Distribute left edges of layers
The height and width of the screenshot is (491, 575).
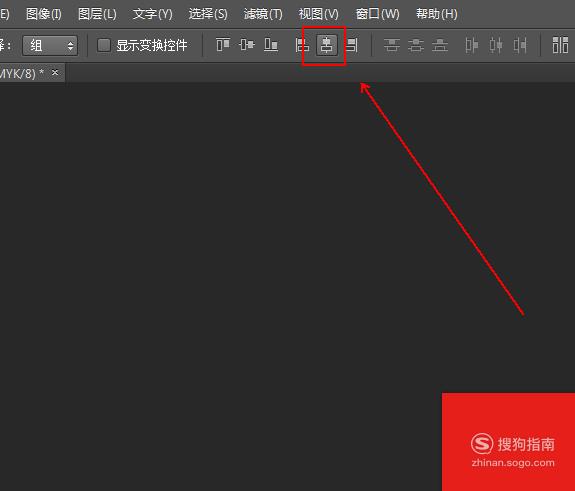coord(472,45)
